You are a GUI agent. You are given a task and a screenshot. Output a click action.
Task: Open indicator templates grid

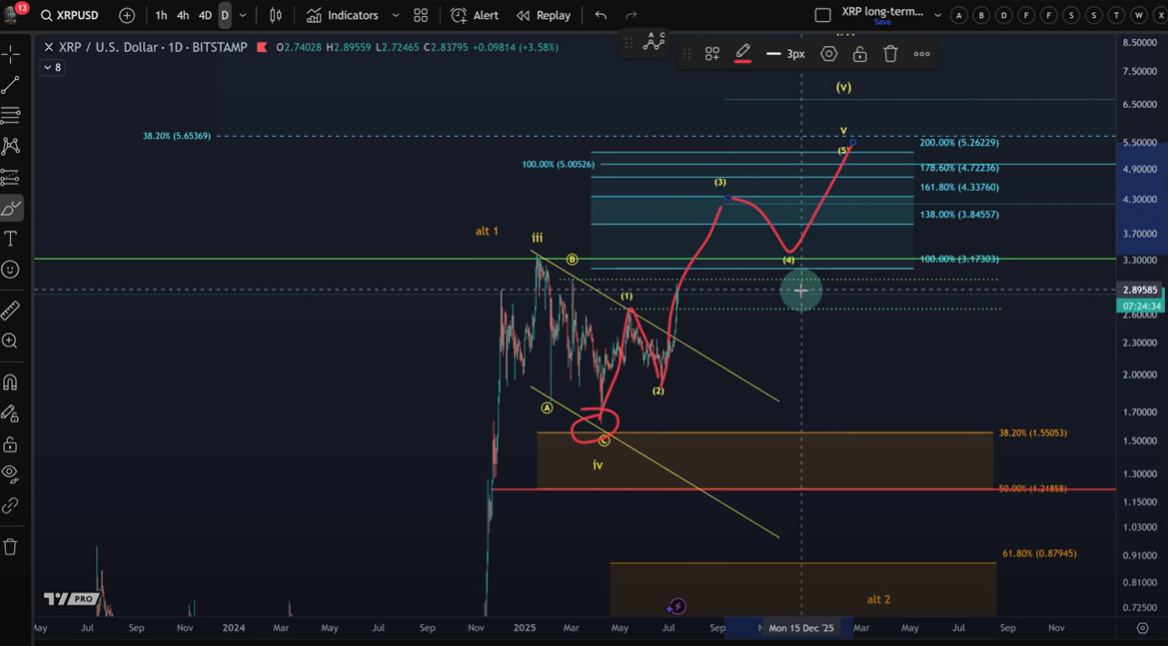point(421,15)
